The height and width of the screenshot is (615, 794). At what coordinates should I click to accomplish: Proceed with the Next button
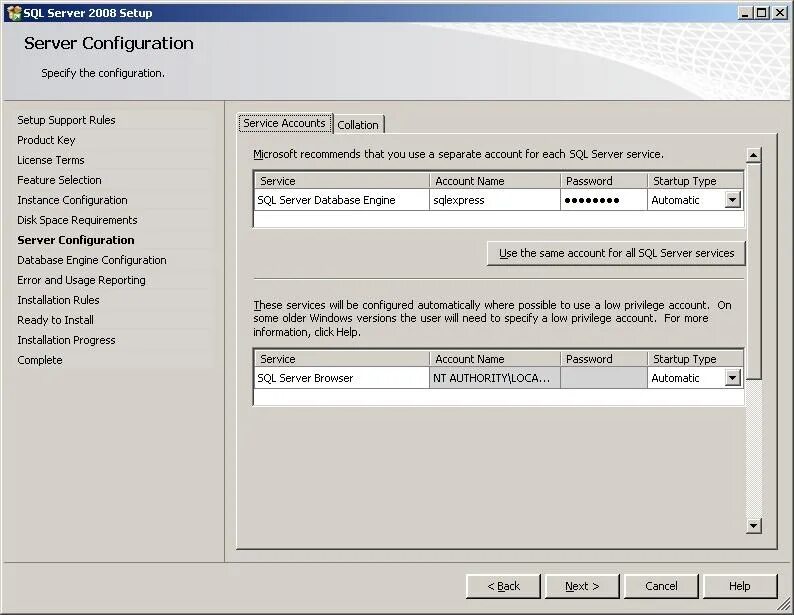point(582,586)
